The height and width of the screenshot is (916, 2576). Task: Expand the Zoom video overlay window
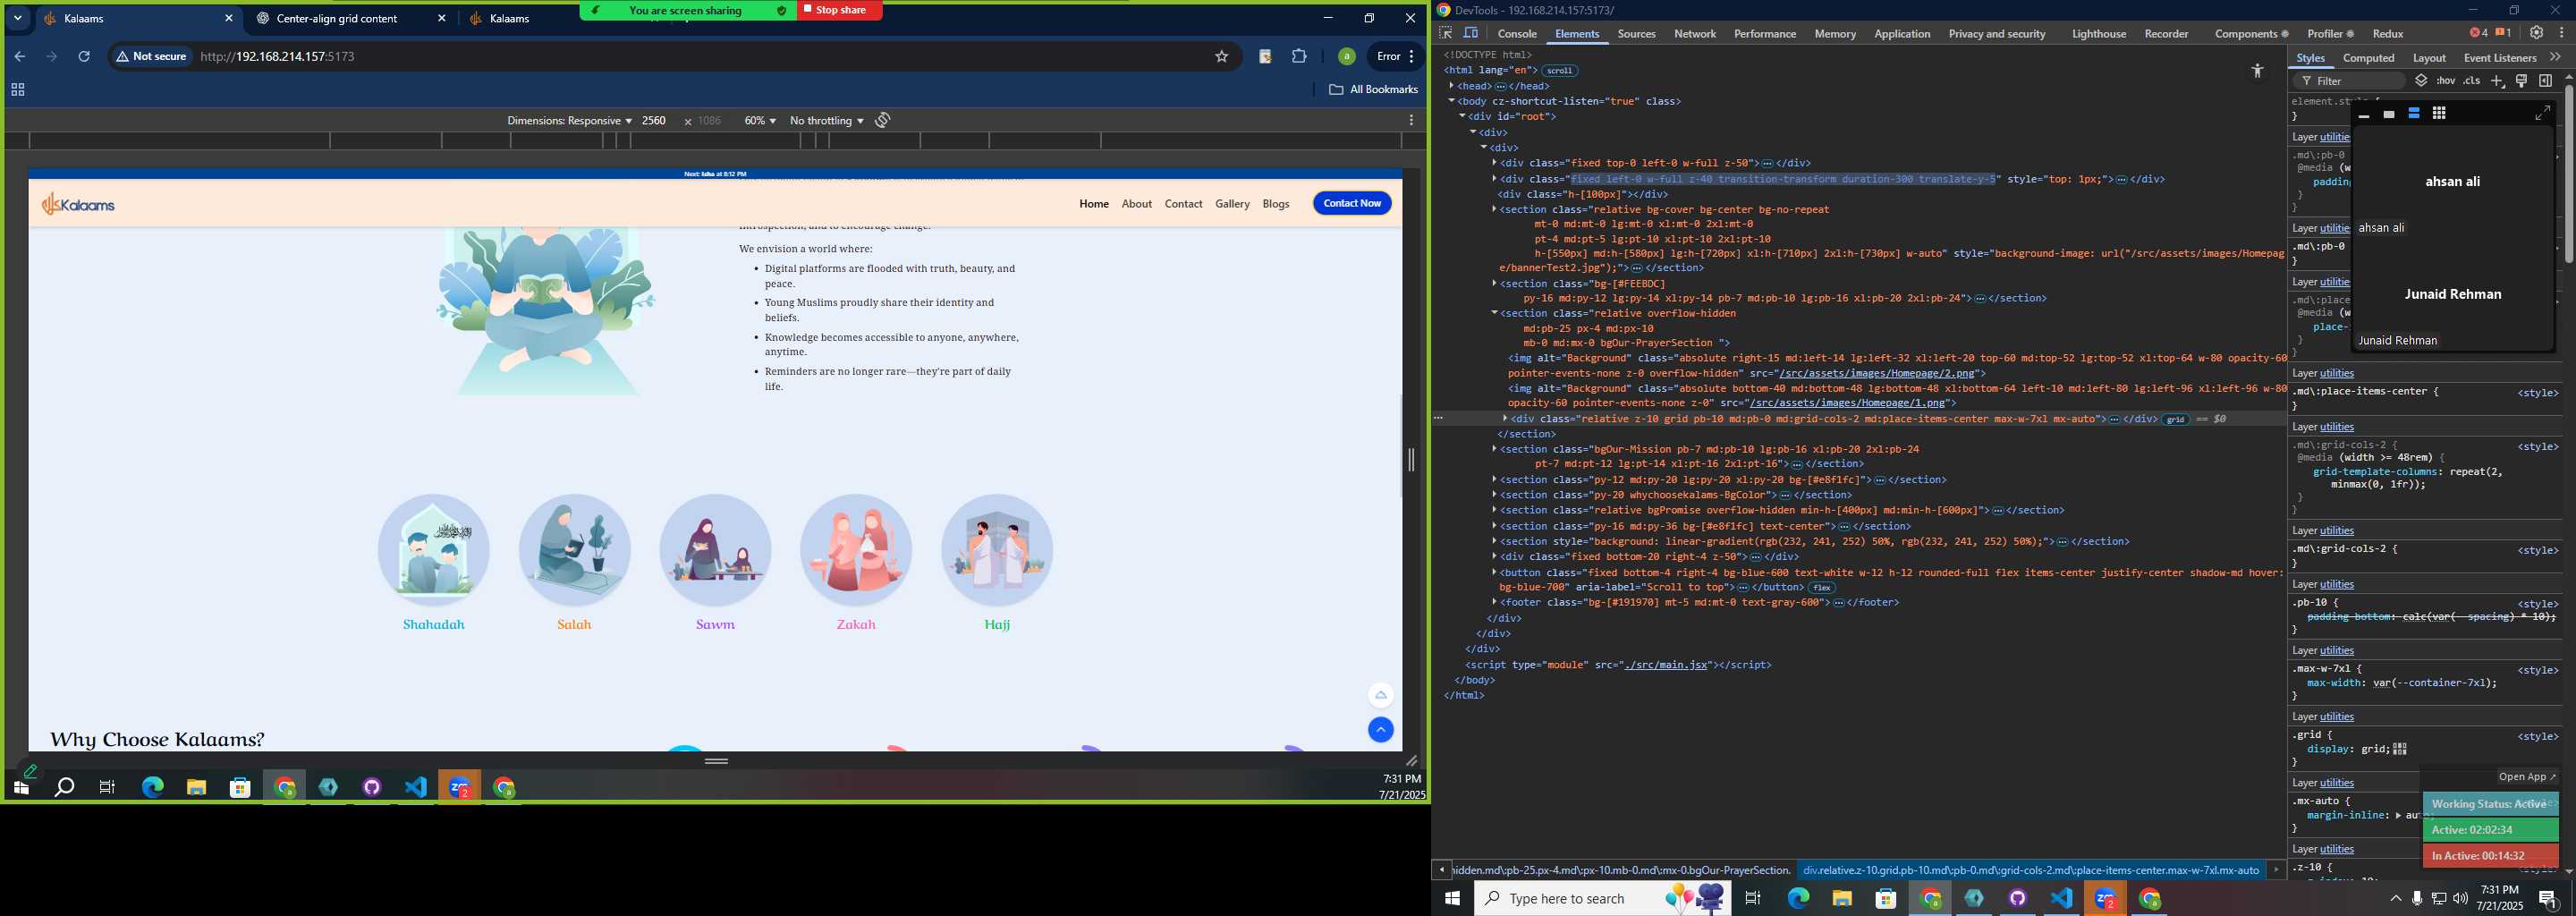coord(2542,114)
